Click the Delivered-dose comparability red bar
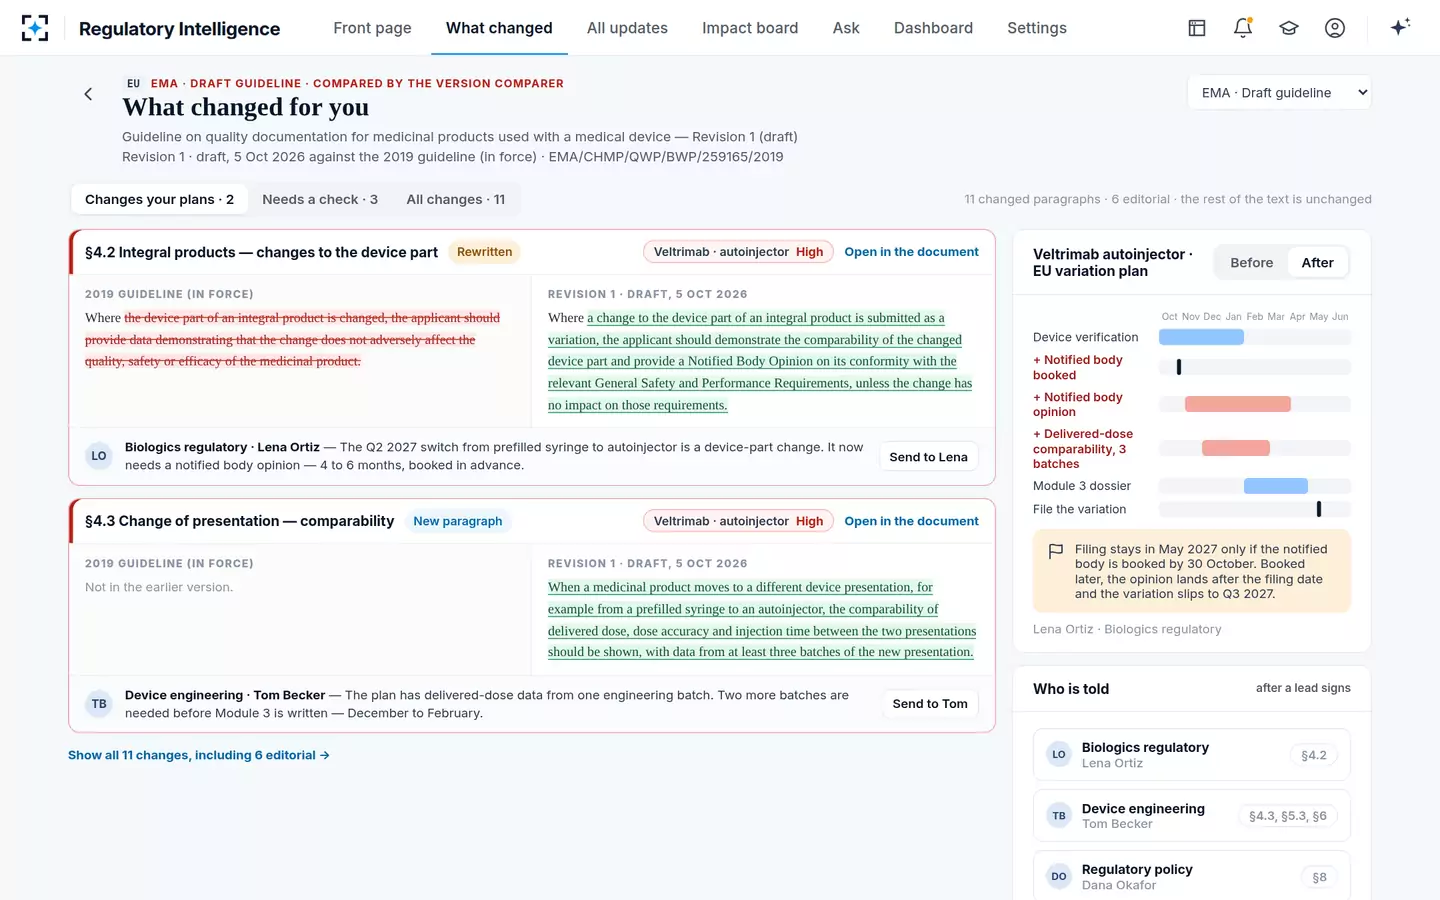This screenshot has width=1440, height=900. [1236, 448]
